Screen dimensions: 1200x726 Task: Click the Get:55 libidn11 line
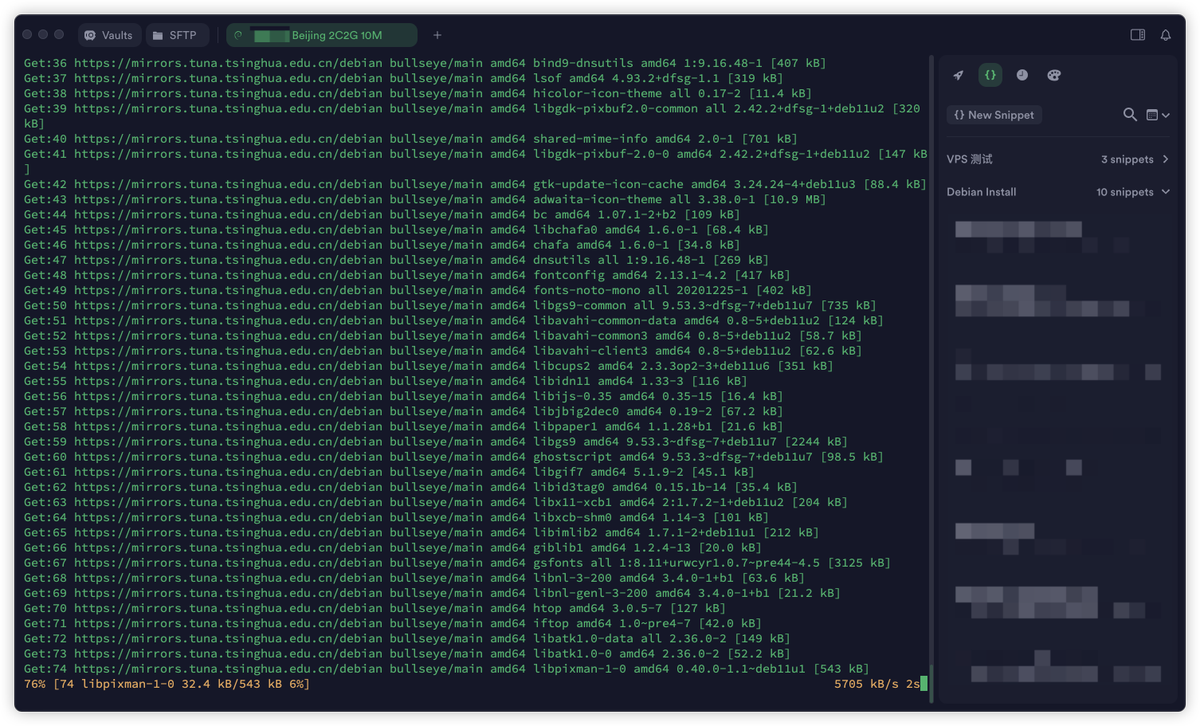[386, 381]
